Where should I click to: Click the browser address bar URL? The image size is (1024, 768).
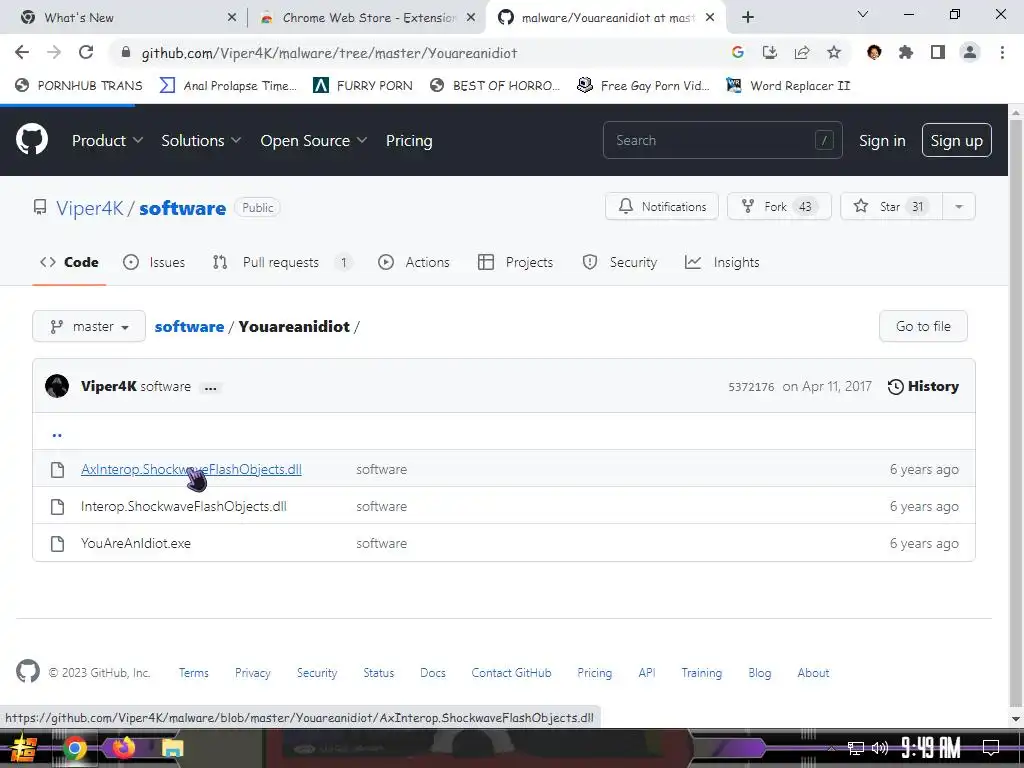[329, 53]
